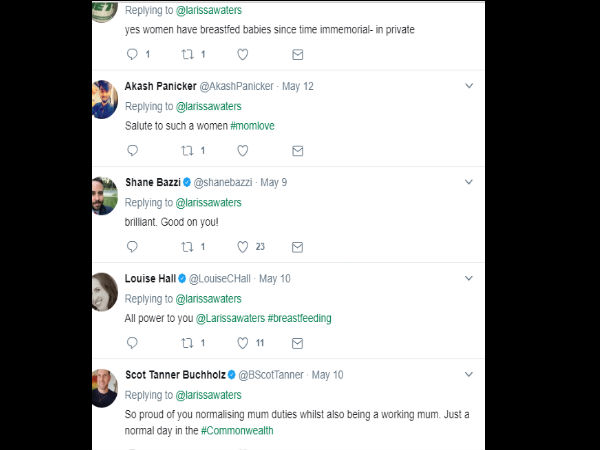View Scot Tanner Buchholz's profile picture
This screenshot has height=450, width=600.
click(104, 388)
